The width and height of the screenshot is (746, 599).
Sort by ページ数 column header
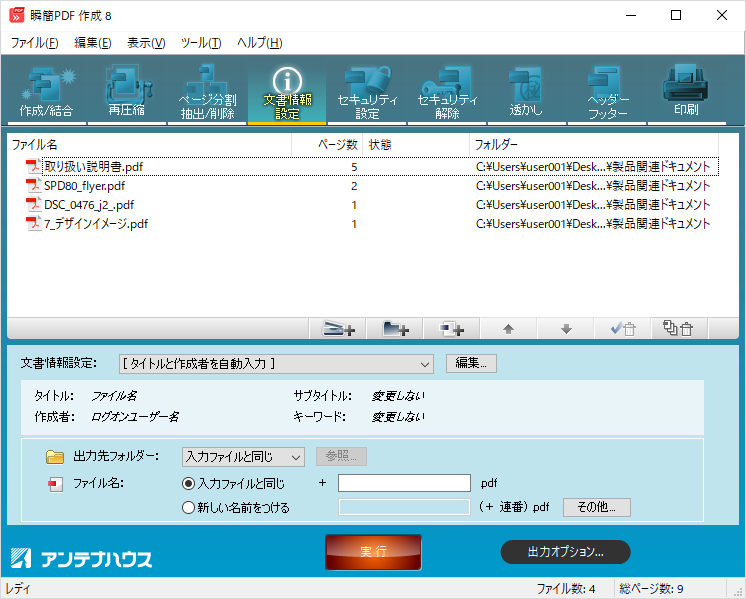327,145
